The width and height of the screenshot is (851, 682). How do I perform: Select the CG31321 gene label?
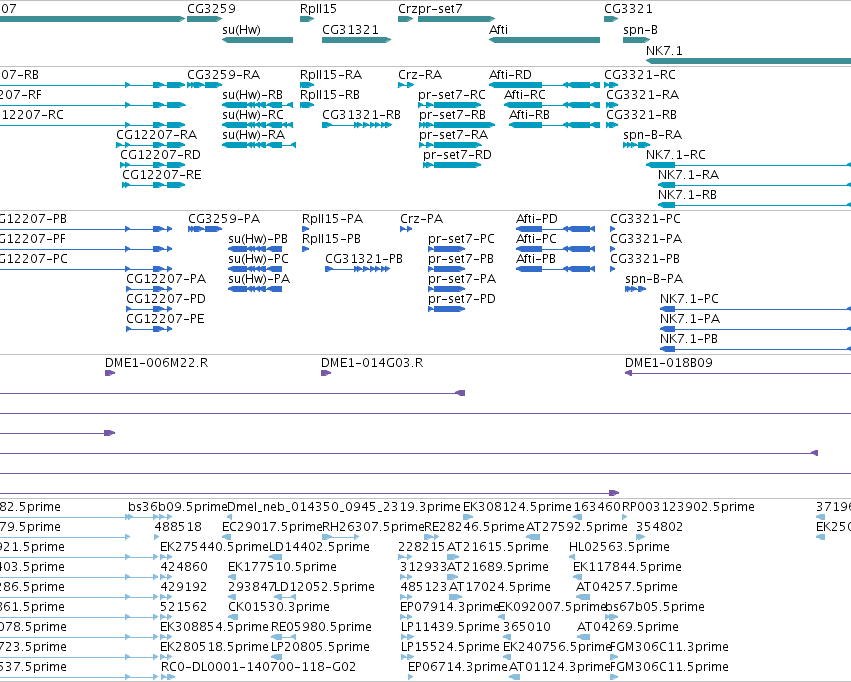pyautogui.click(x=350, y=30)
